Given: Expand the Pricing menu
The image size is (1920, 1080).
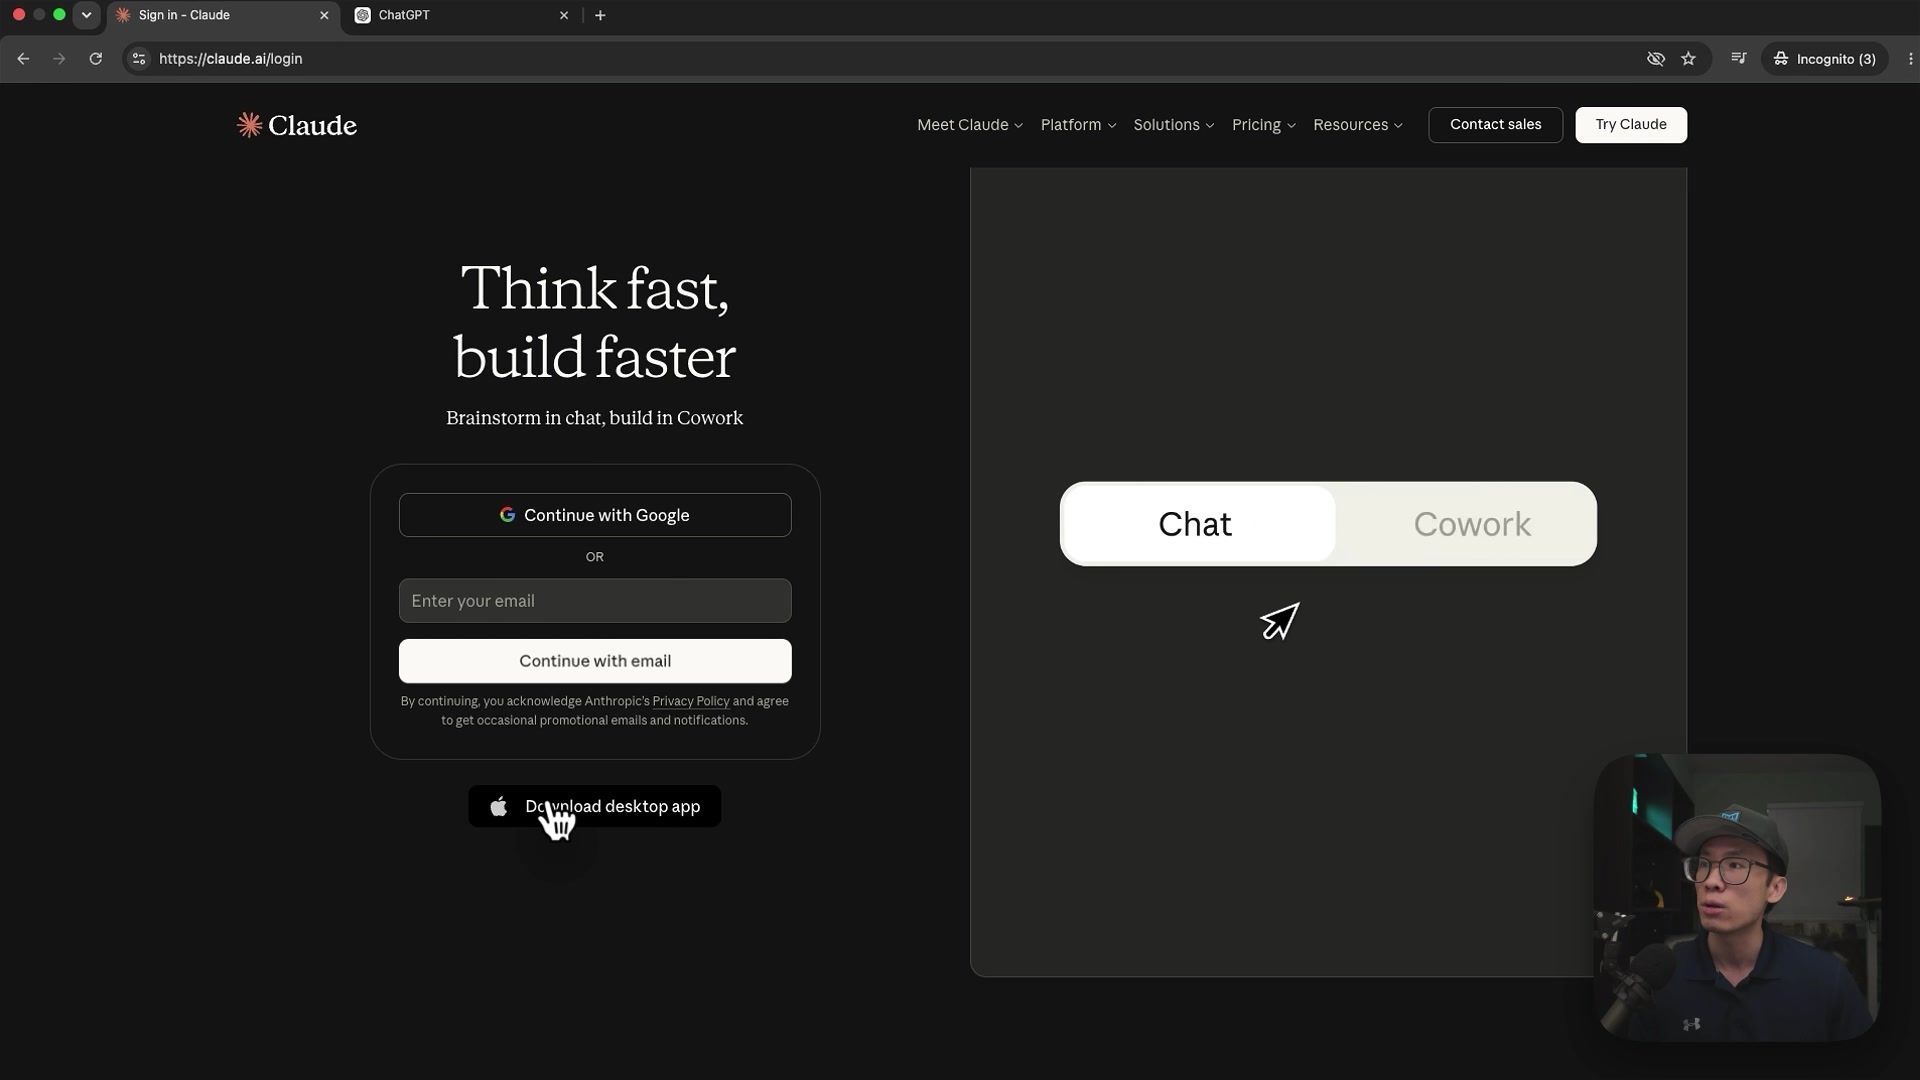Looking at the screenshot, I should coord(1264,125).
